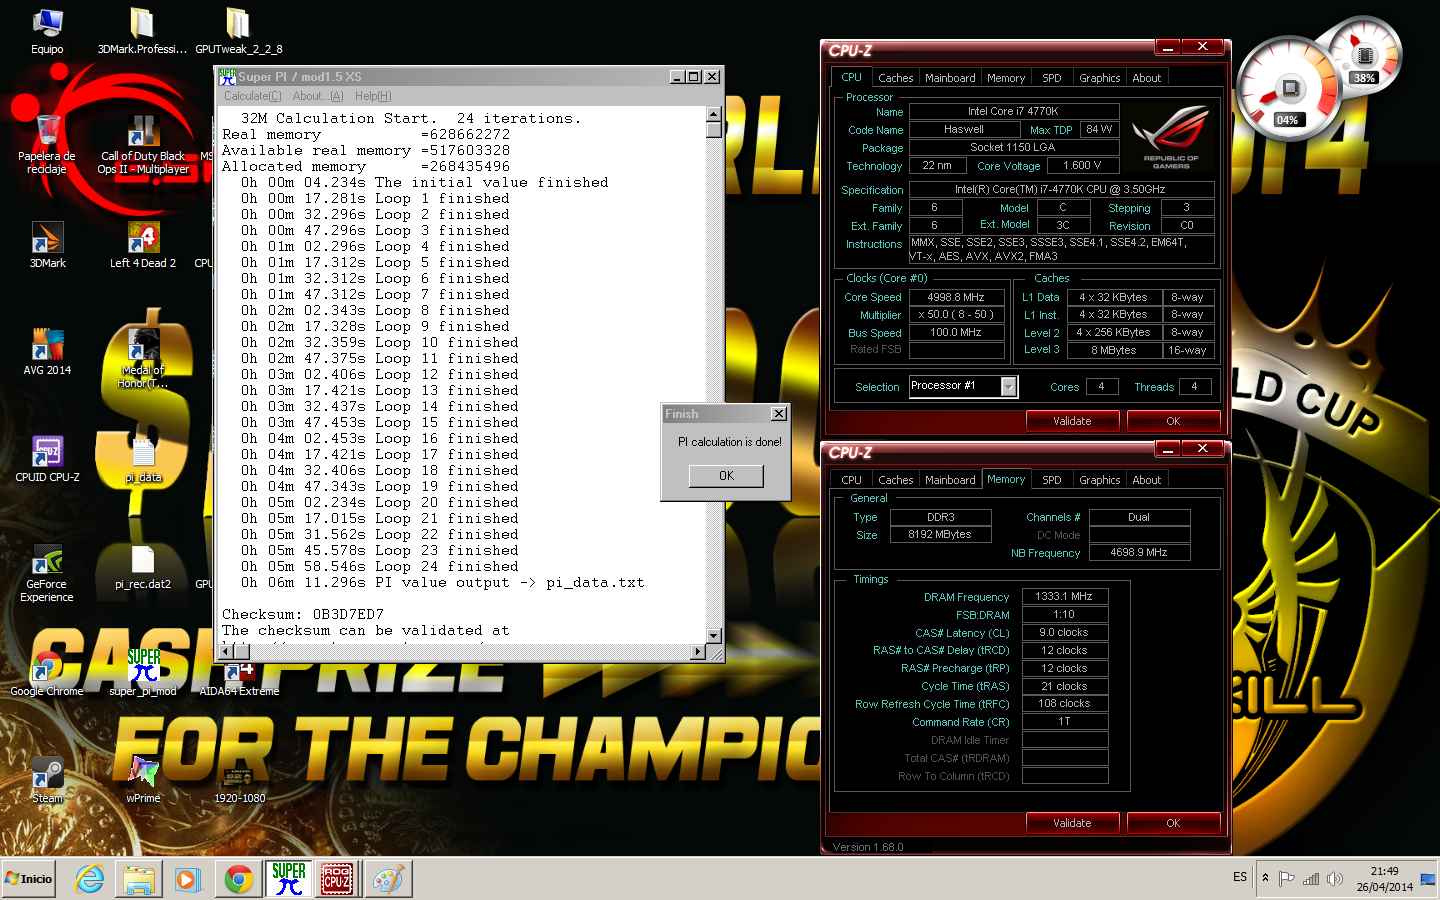This screenshot has width=1440, height=900.
Task: Open the Calculate menu in Super PI
Action: point(252,96)
